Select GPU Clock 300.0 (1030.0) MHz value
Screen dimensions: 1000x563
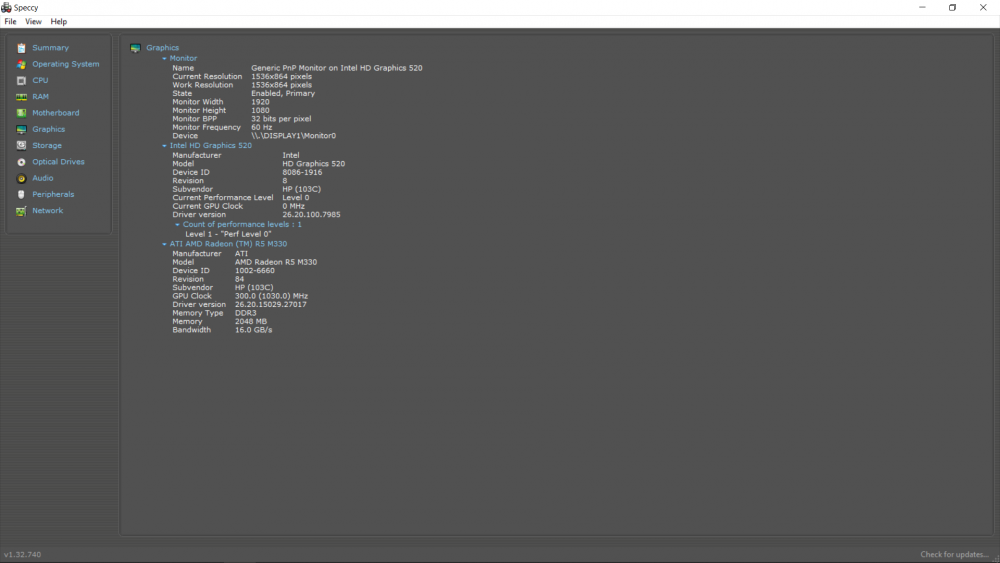[271, 296]
